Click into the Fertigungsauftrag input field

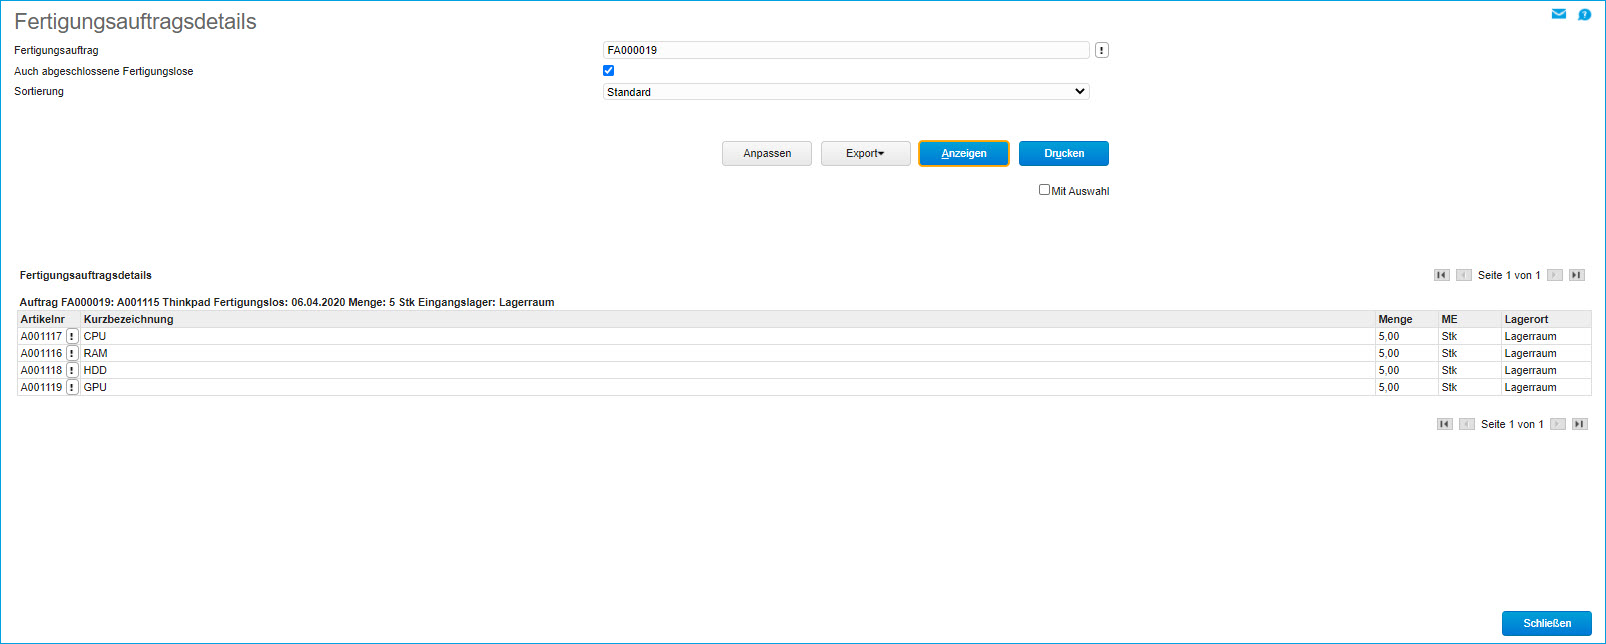[846, 50]
